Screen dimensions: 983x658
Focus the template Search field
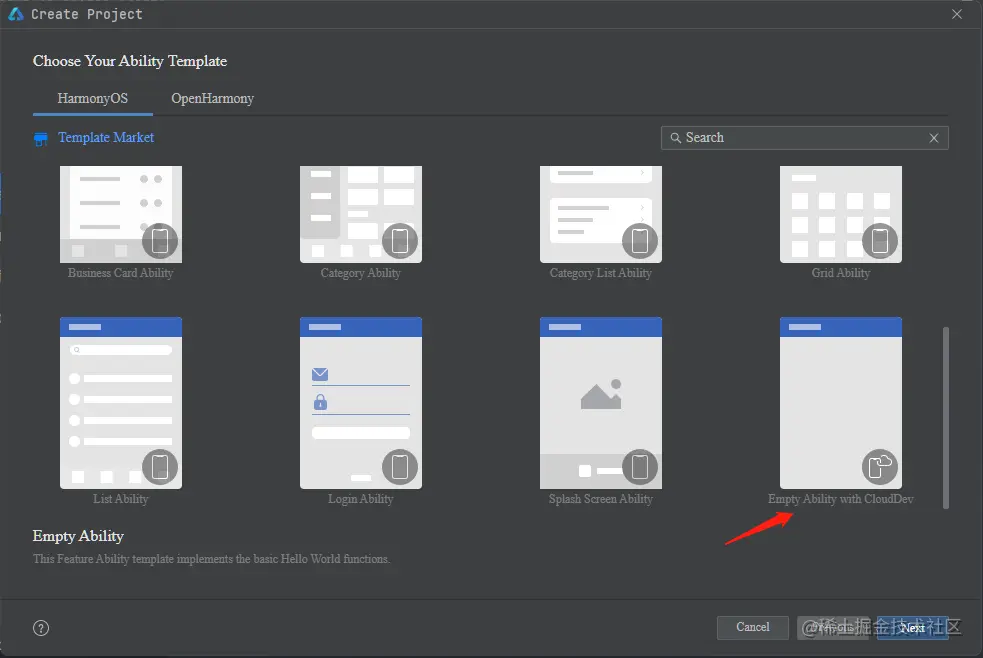[x=804, y=138]
